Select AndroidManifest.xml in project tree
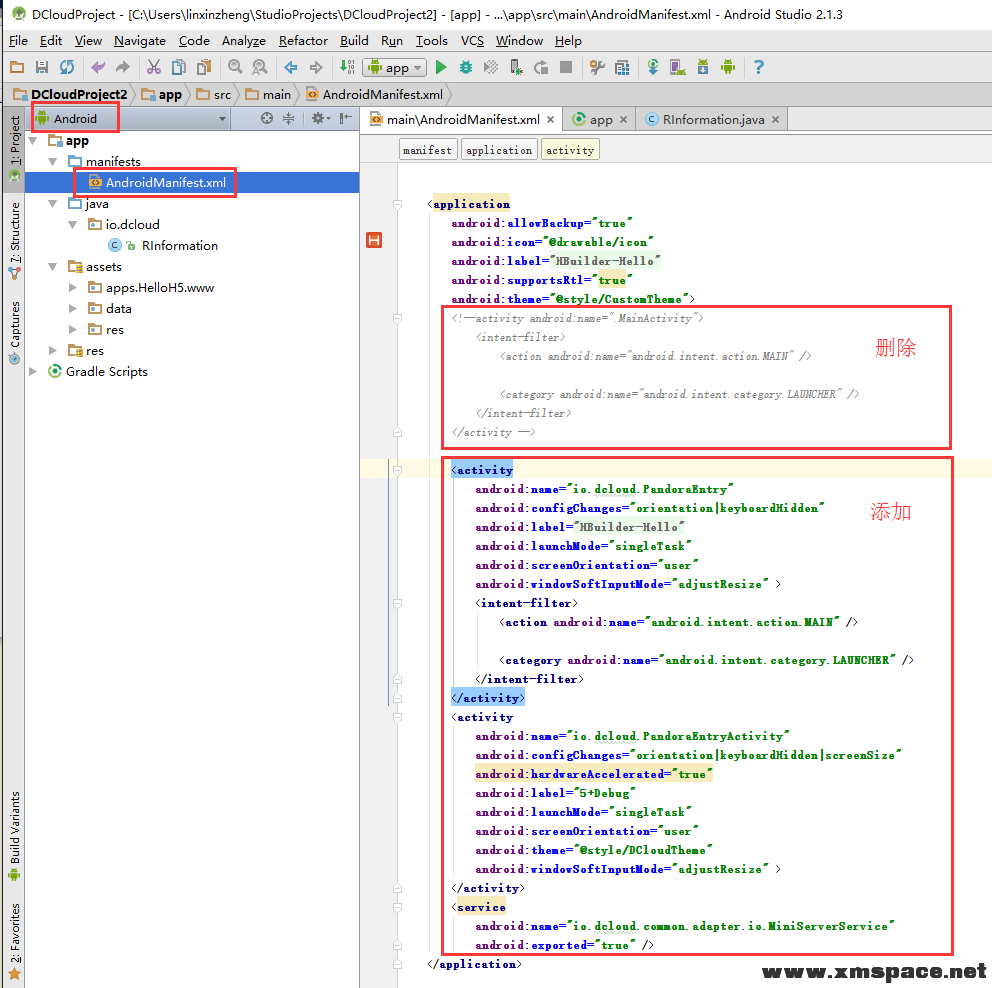992x988 pixels. click(x=166, y=182)
